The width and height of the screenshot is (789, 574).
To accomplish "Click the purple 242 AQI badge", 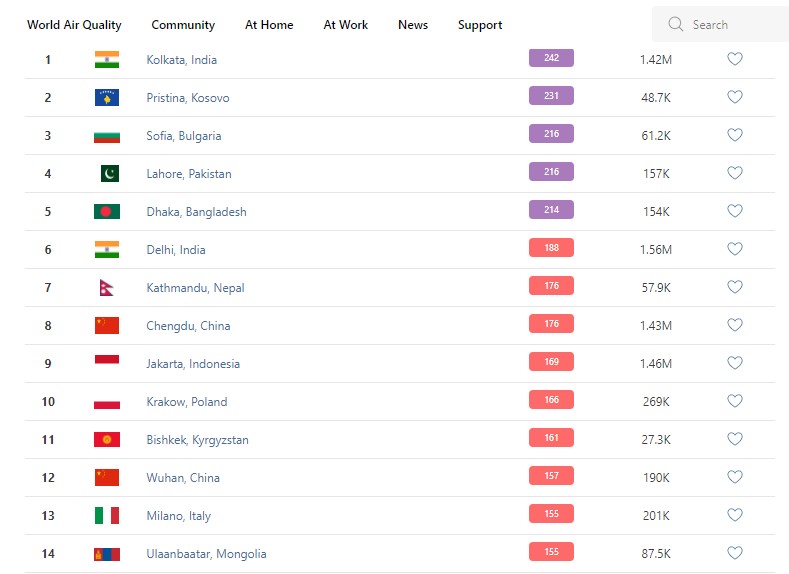I will tap(551, 58).
